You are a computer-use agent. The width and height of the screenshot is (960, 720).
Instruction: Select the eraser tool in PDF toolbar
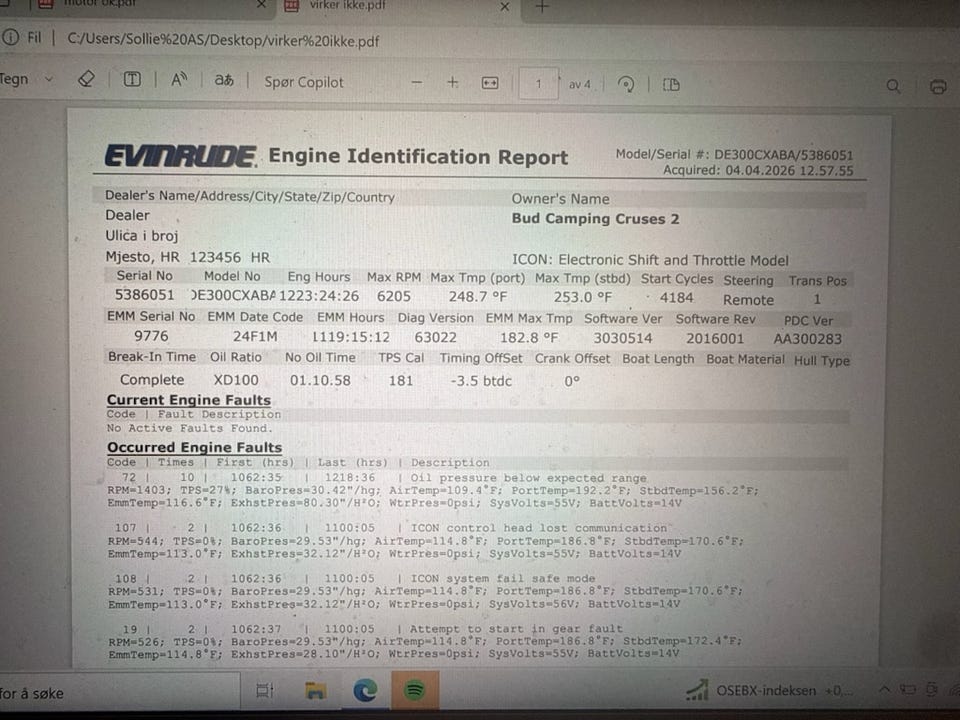click(x=86, y=80)
